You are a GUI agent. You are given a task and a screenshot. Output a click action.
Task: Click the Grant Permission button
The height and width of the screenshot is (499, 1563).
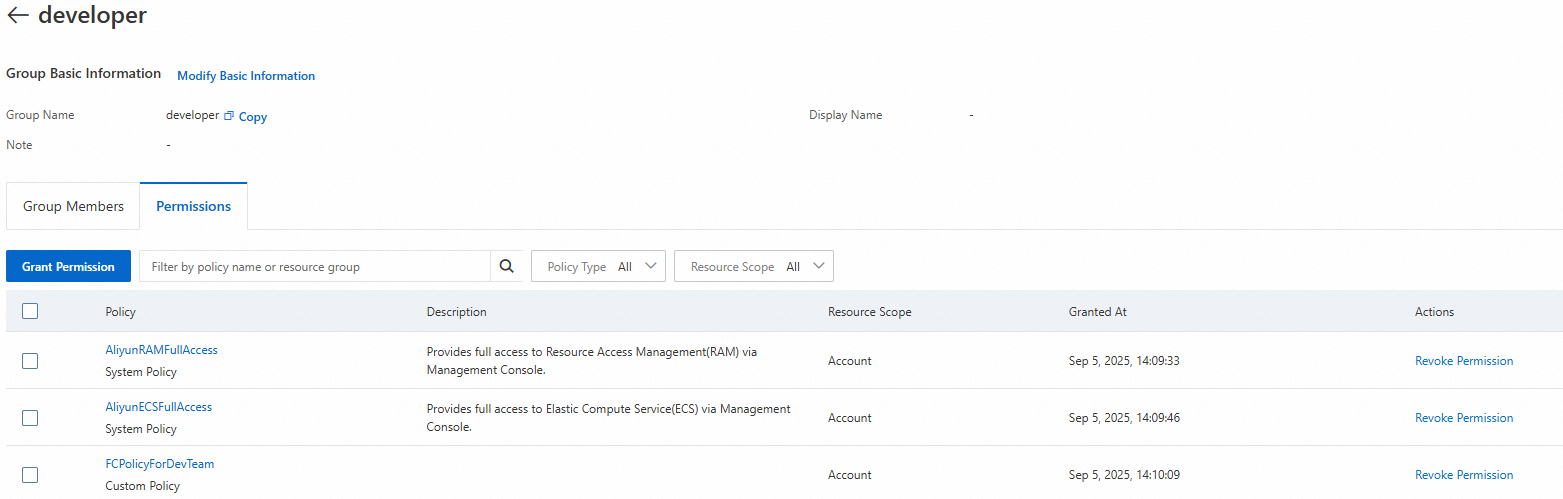68,266
